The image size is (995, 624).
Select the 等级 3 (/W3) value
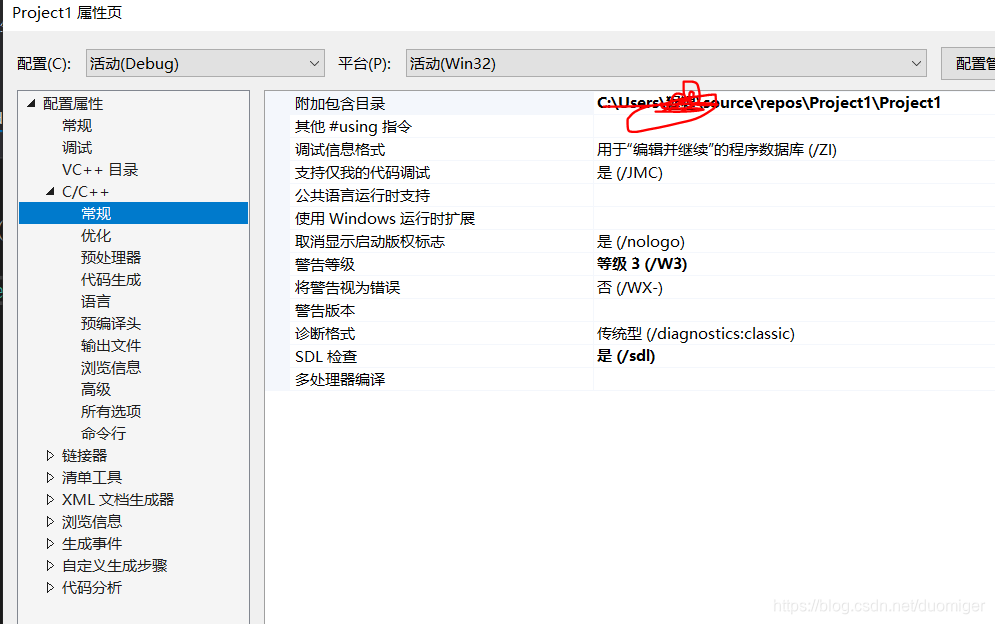(642, 264)
